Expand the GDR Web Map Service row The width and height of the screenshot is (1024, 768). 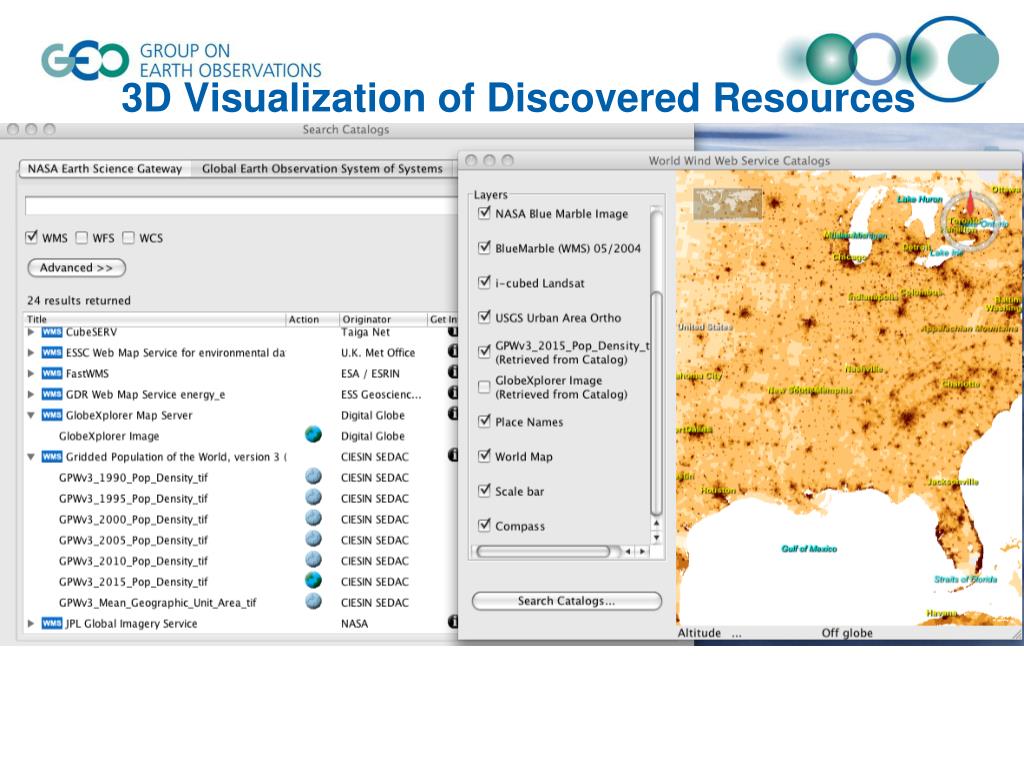pyautogui.click(x=31, y=395)
